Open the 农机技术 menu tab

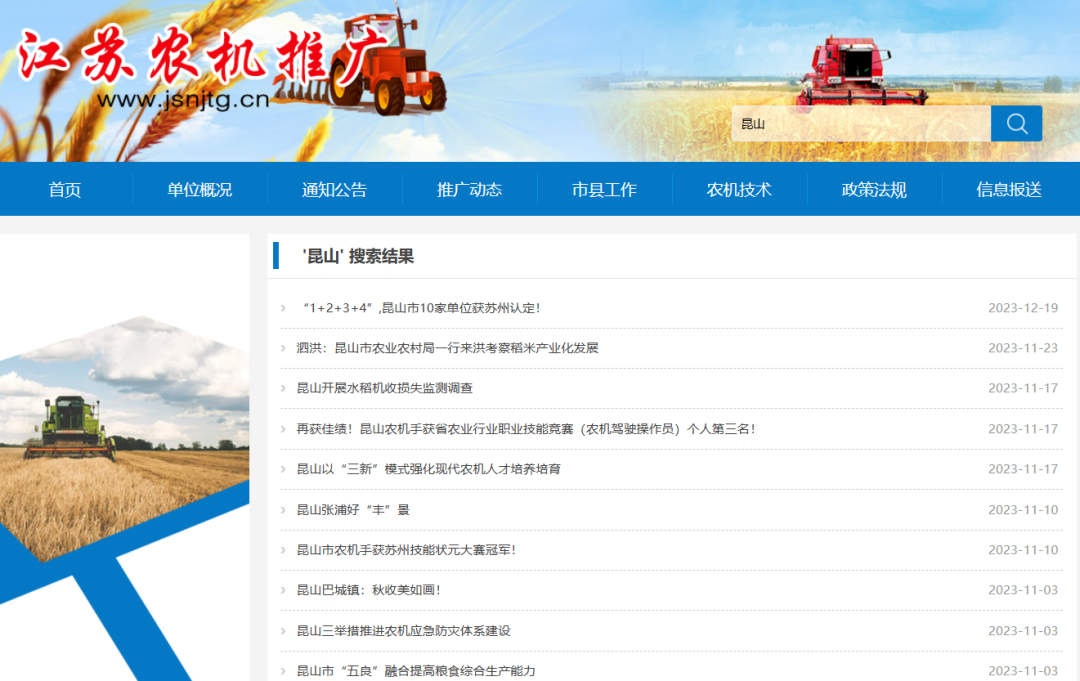tap(739, 190)
